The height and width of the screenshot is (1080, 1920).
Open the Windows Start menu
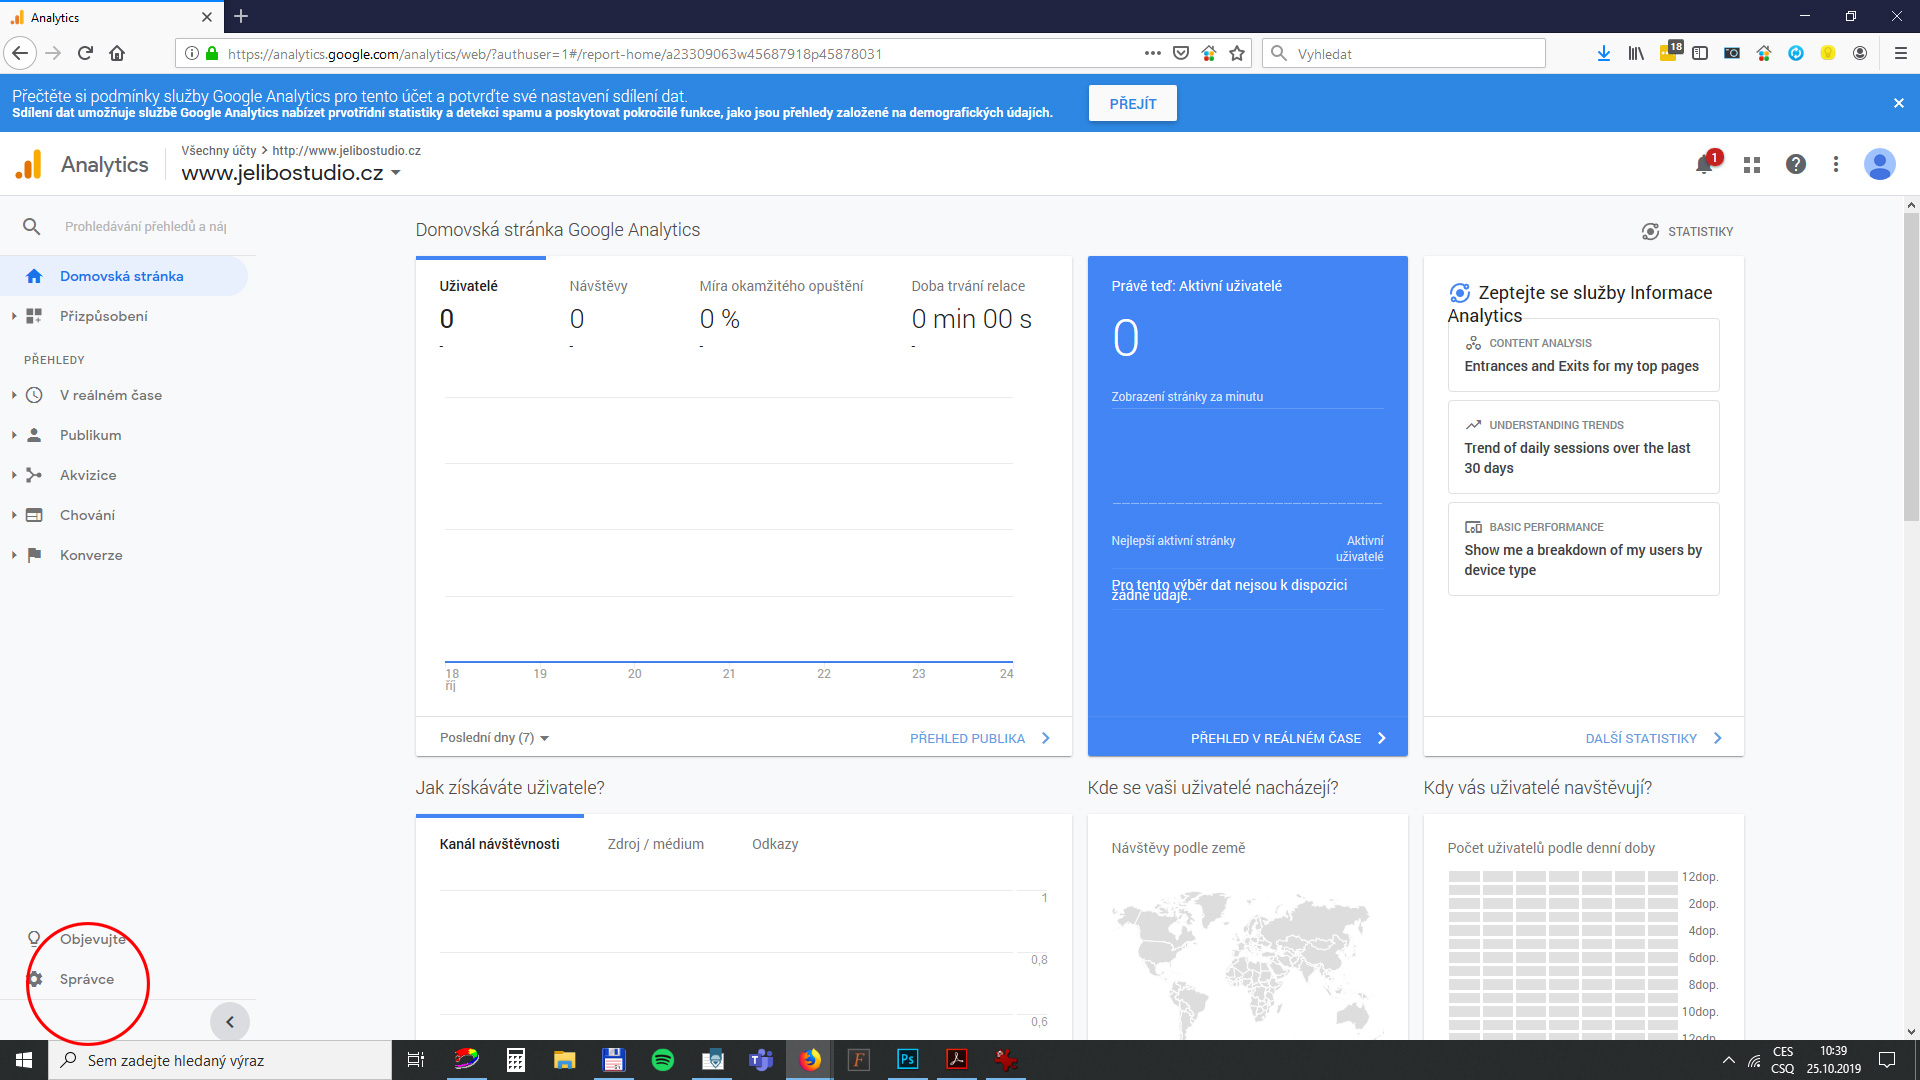(x=24, y=1060)
